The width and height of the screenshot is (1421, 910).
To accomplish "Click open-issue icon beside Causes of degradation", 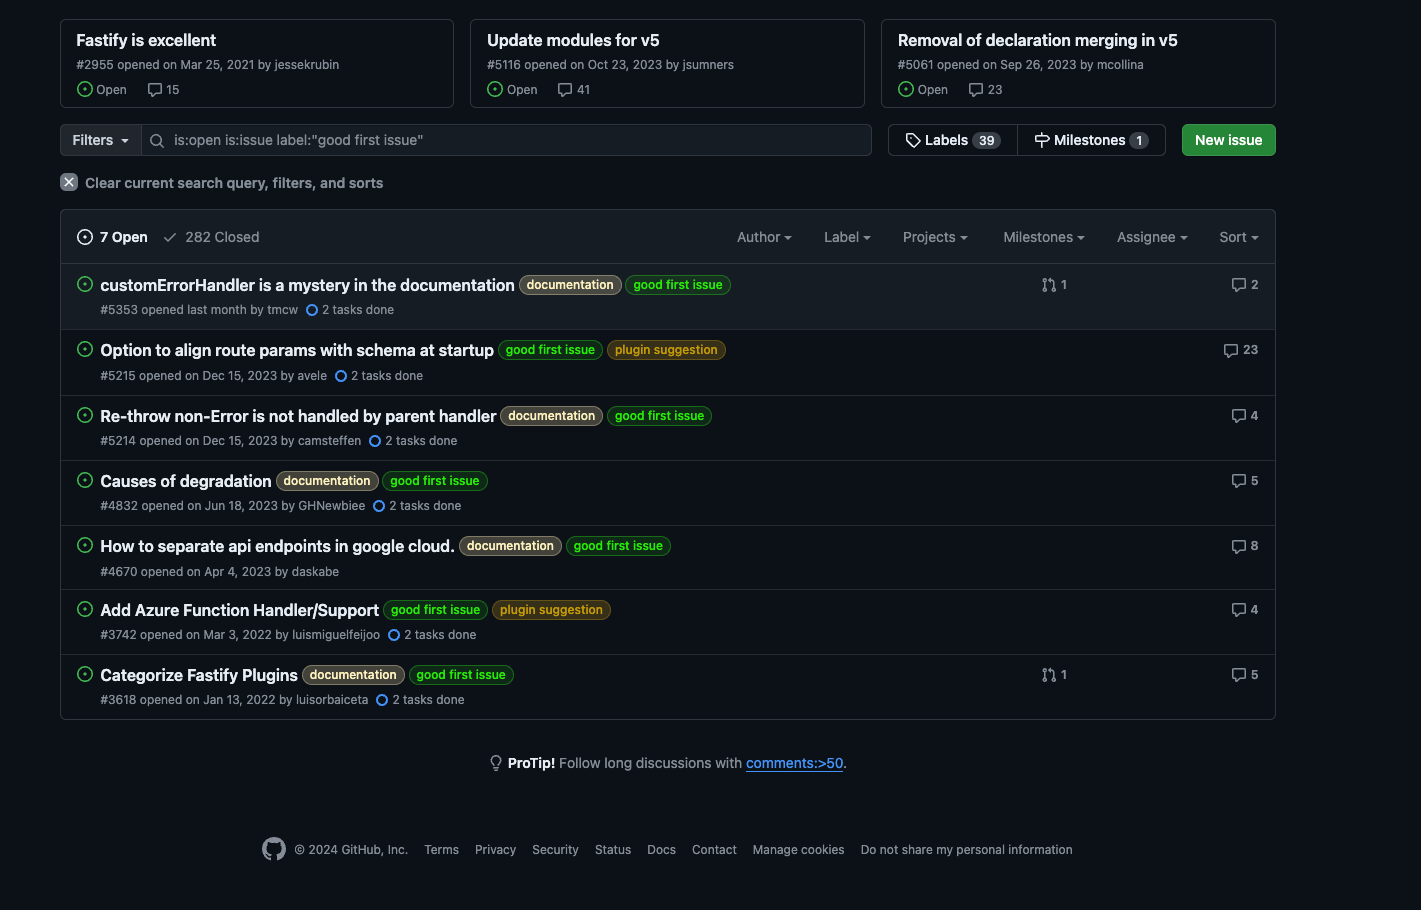I will pyautogui.click(x=85, y=480).
